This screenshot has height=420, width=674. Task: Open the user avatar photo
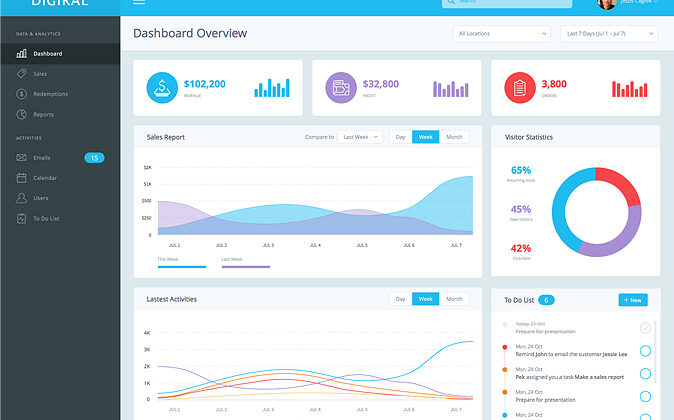click(607, 3)
